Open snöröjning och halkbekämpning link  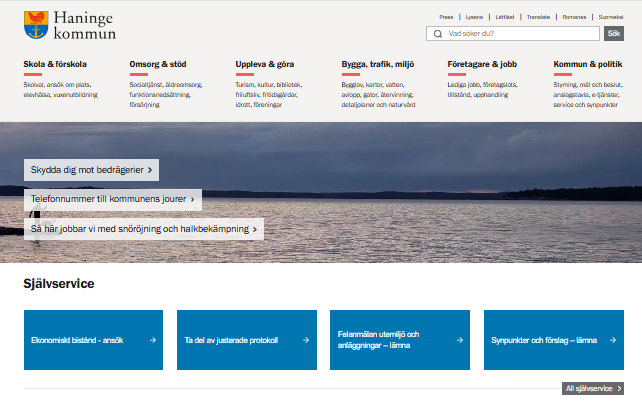pos(144,229)
